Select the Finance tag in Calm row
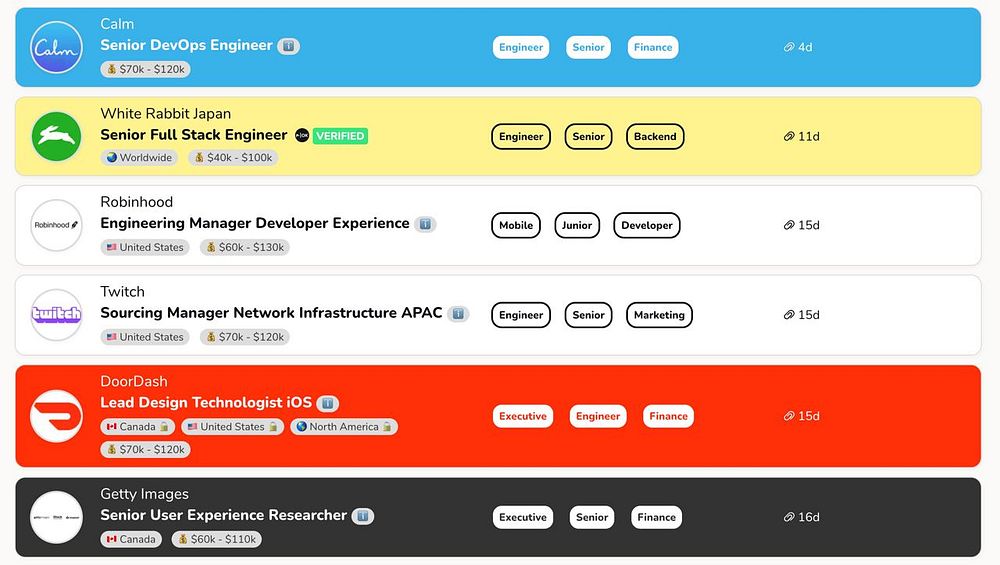This screenshot has height=565, width=1000. tap(653, 47)
